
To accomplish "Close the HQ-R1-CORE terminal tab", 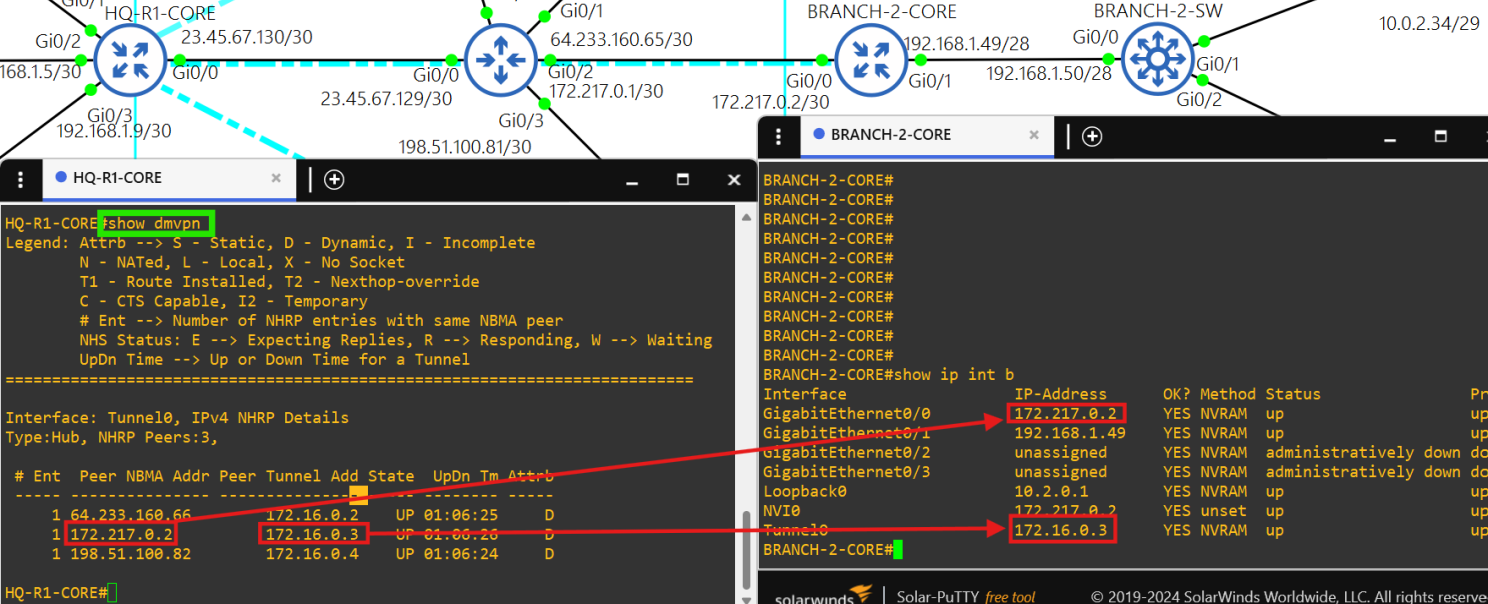I will [277, 179].
